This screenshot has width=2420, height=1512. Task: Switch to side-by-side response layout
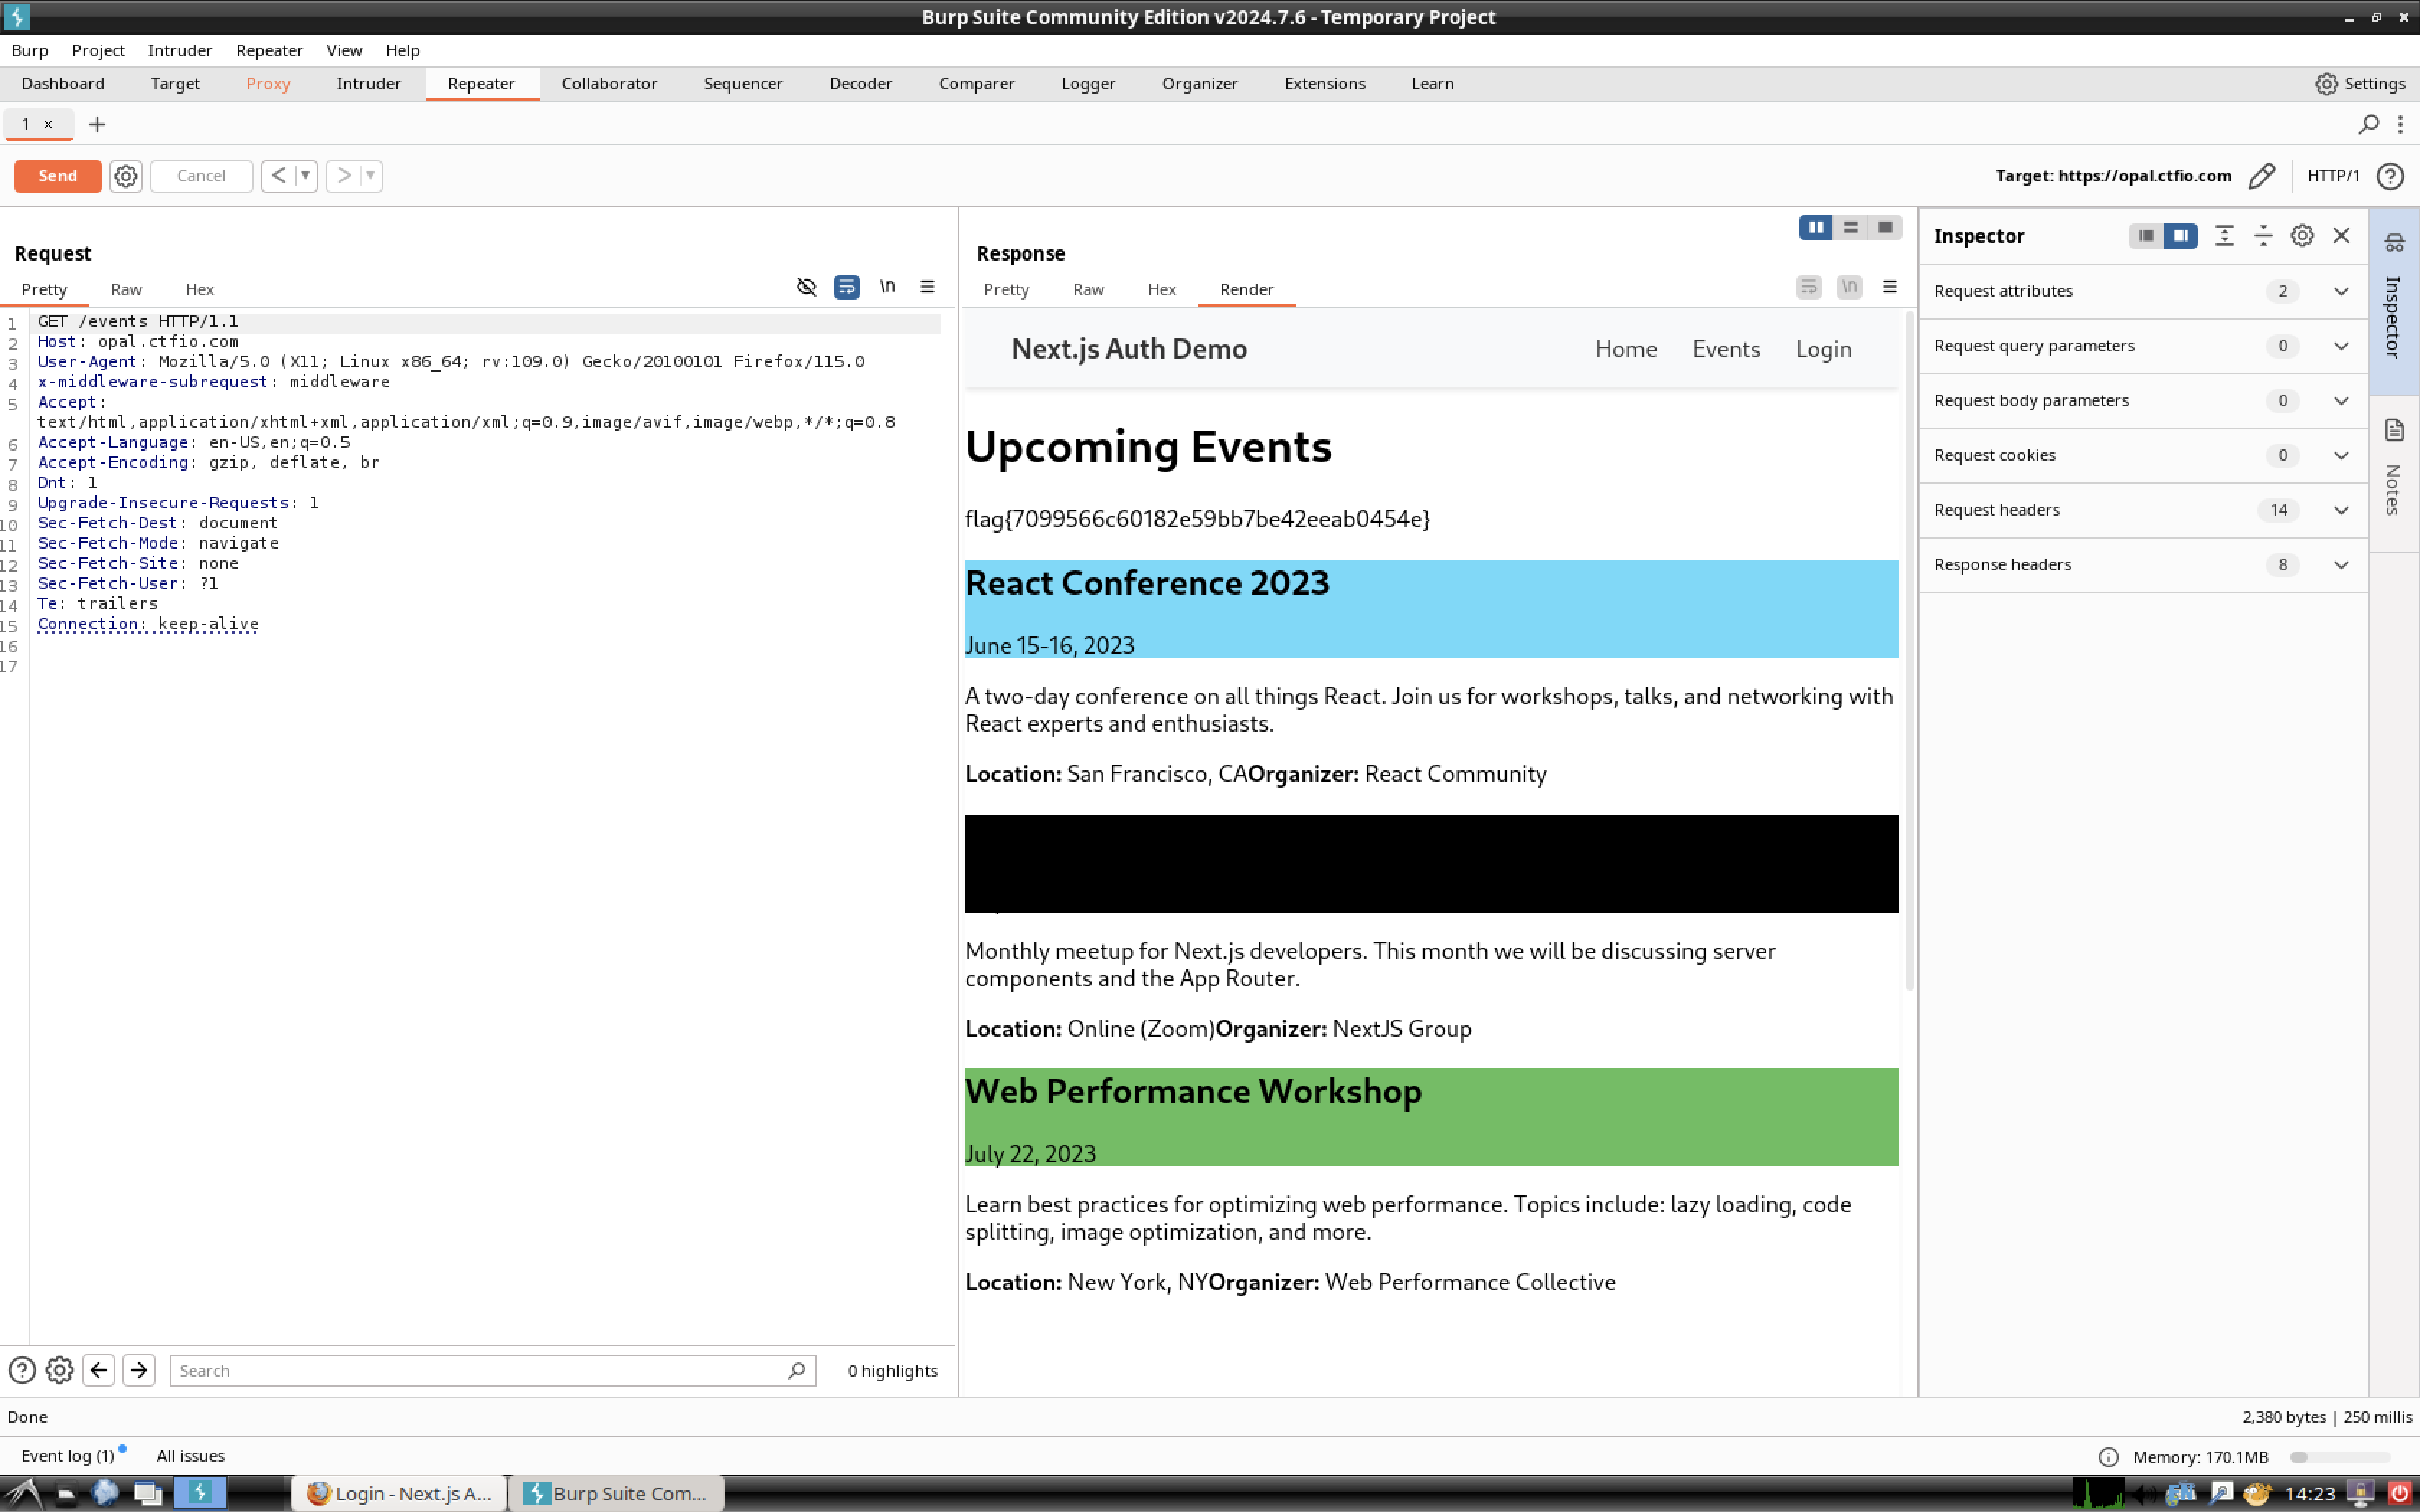1815,228
